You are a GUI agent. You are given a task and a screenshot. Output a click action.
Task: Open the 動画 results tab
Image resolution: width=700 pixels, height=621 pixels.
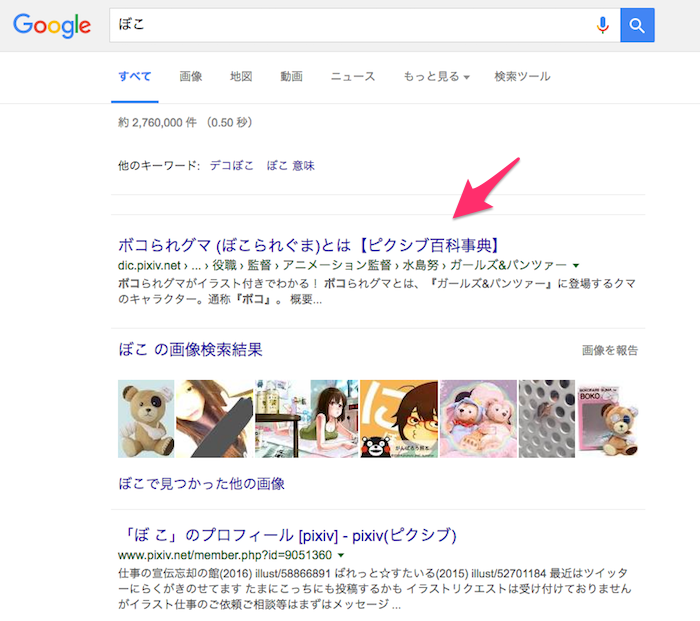(x=292, y=76)
